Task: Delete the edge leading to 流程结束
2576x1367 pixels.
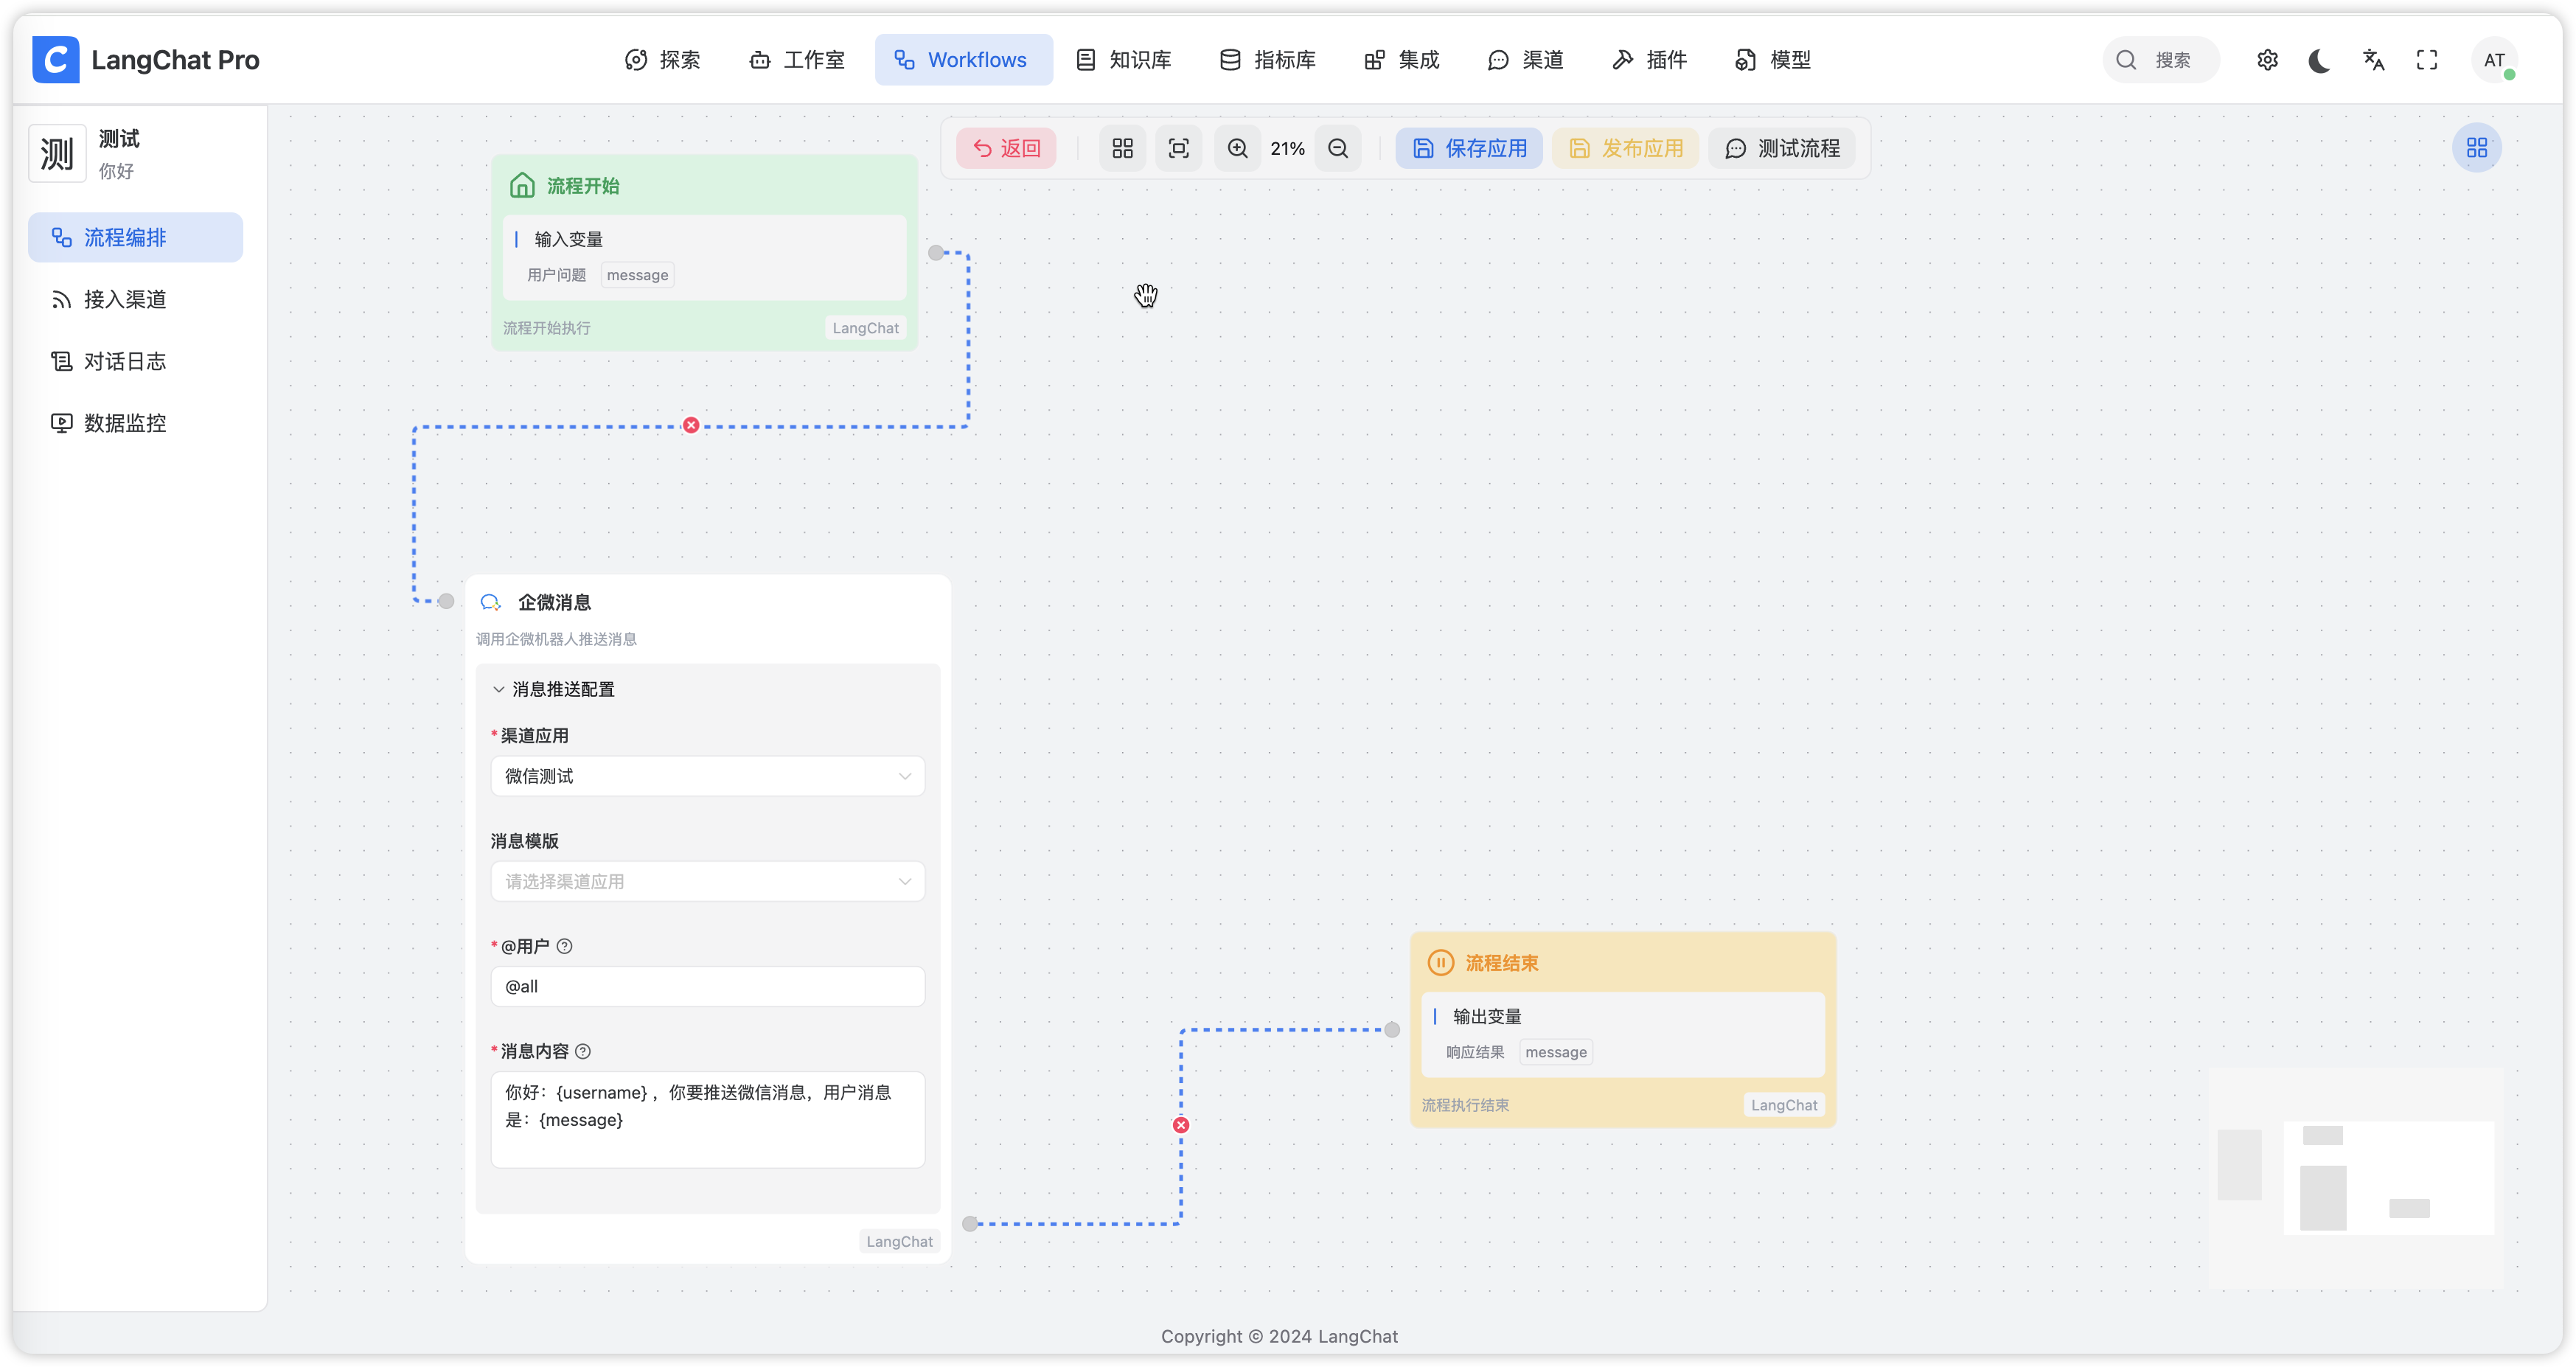Action: point(1181,1125)
